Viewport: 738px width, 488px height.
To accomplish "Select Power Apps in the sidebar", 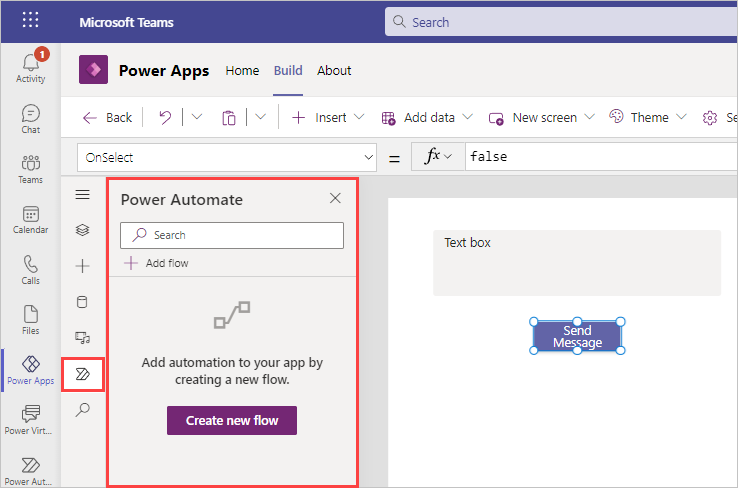I will pos(31,371).
